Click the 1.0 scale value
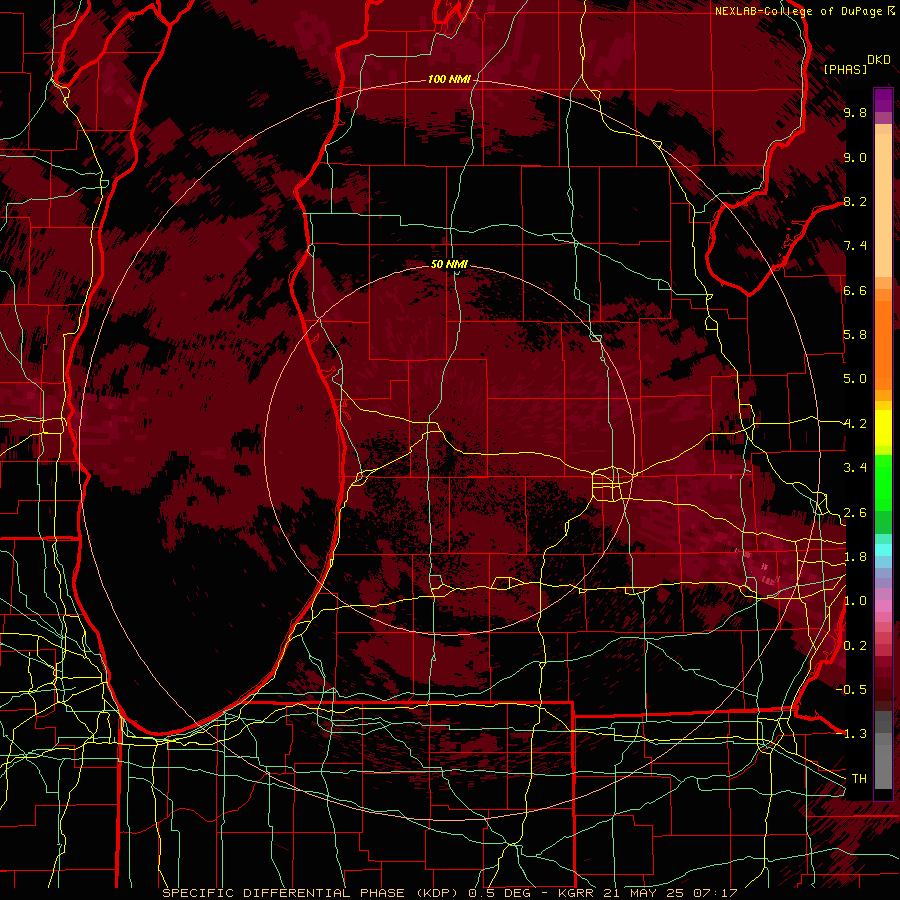This screenshot has height=900, width=900. pos(855,601)
